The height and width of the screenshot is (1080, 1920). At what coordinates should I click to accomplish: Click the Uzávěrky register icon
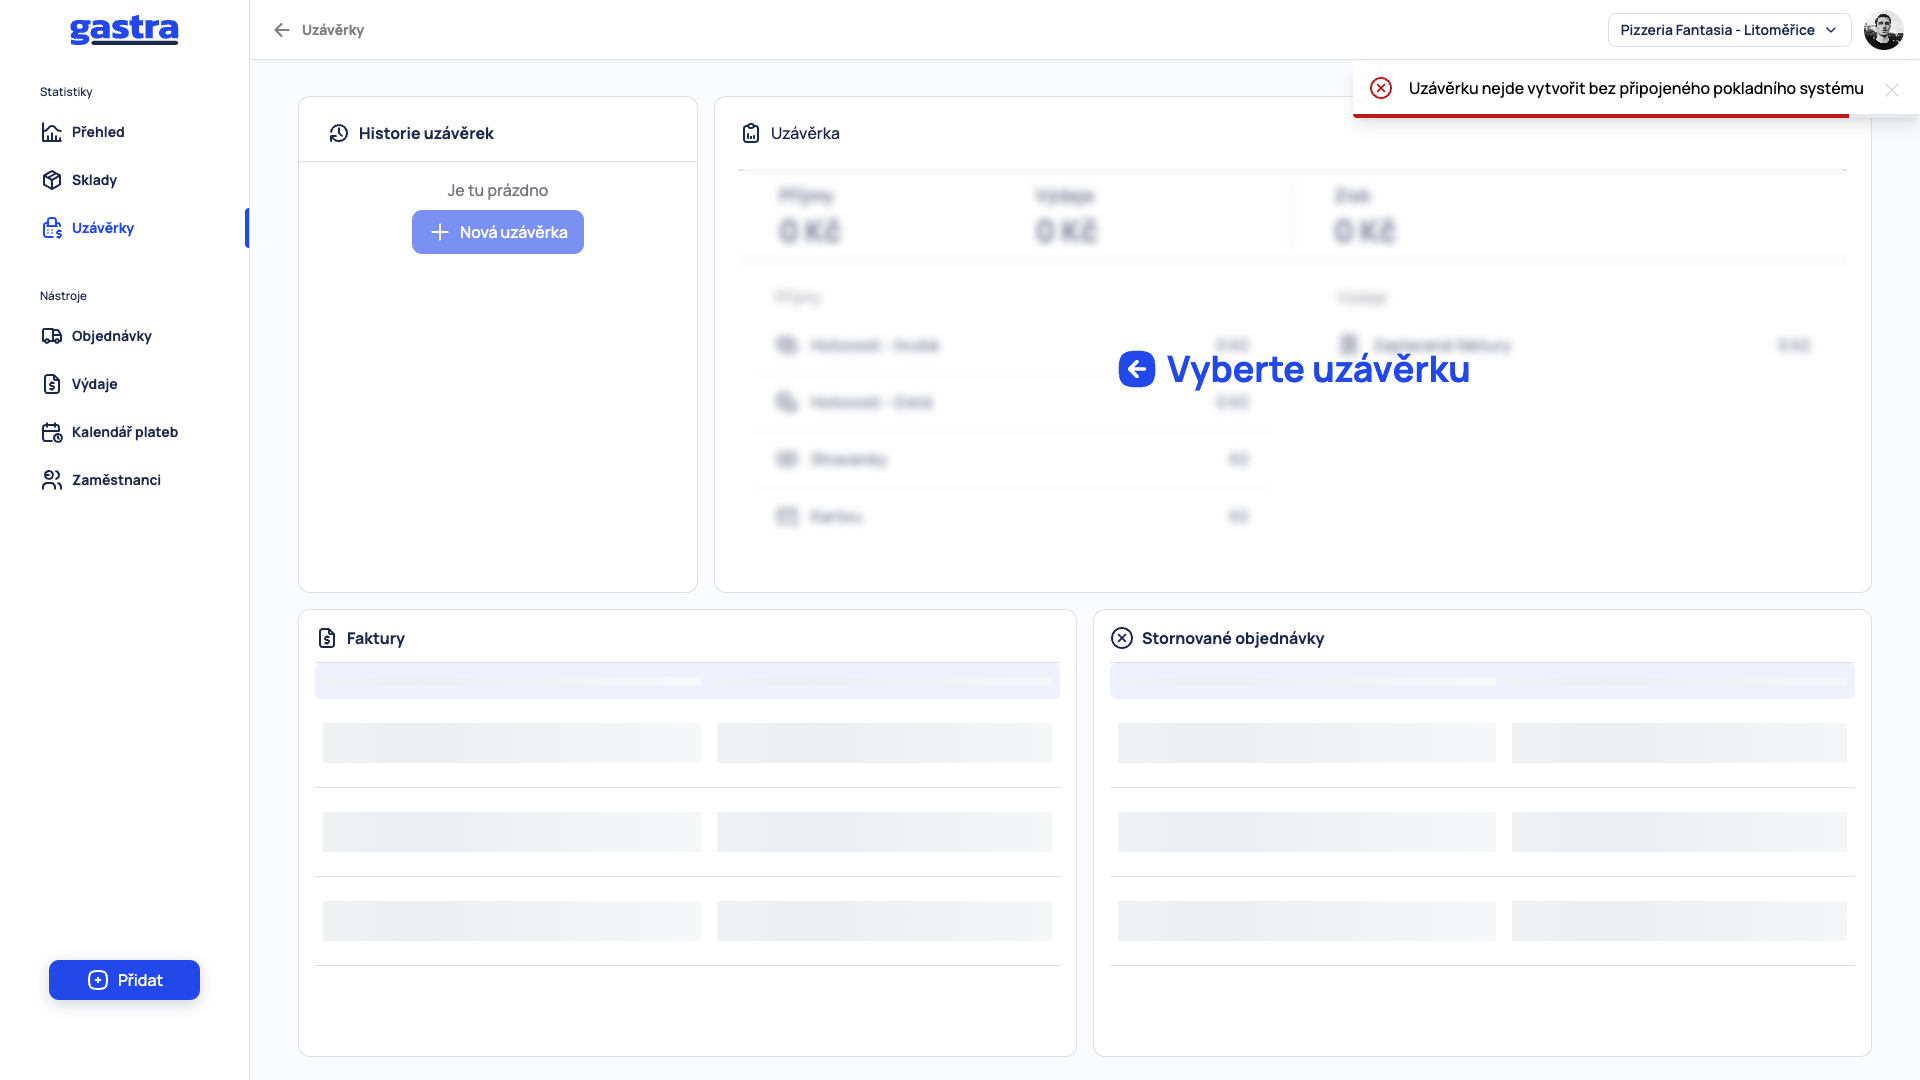tap(52, 228)
